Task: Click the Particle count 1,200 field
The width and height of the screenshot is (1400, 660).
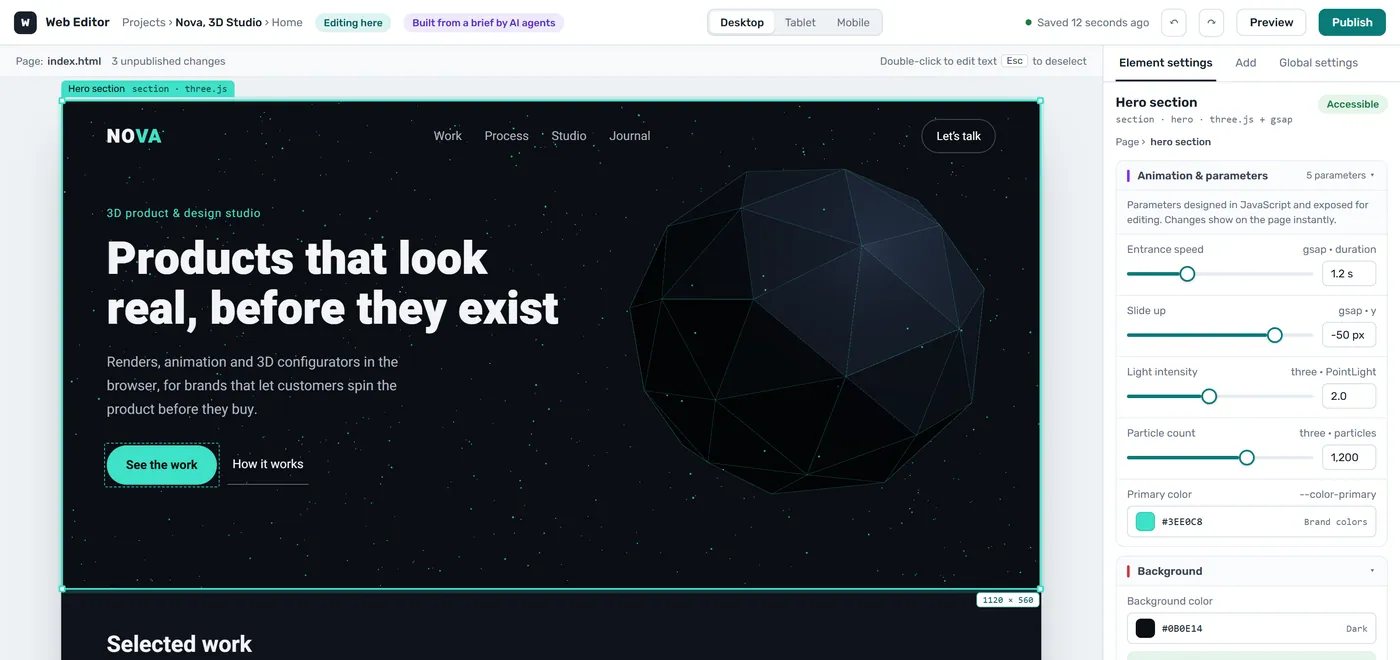Action: tap(1349, 457)
